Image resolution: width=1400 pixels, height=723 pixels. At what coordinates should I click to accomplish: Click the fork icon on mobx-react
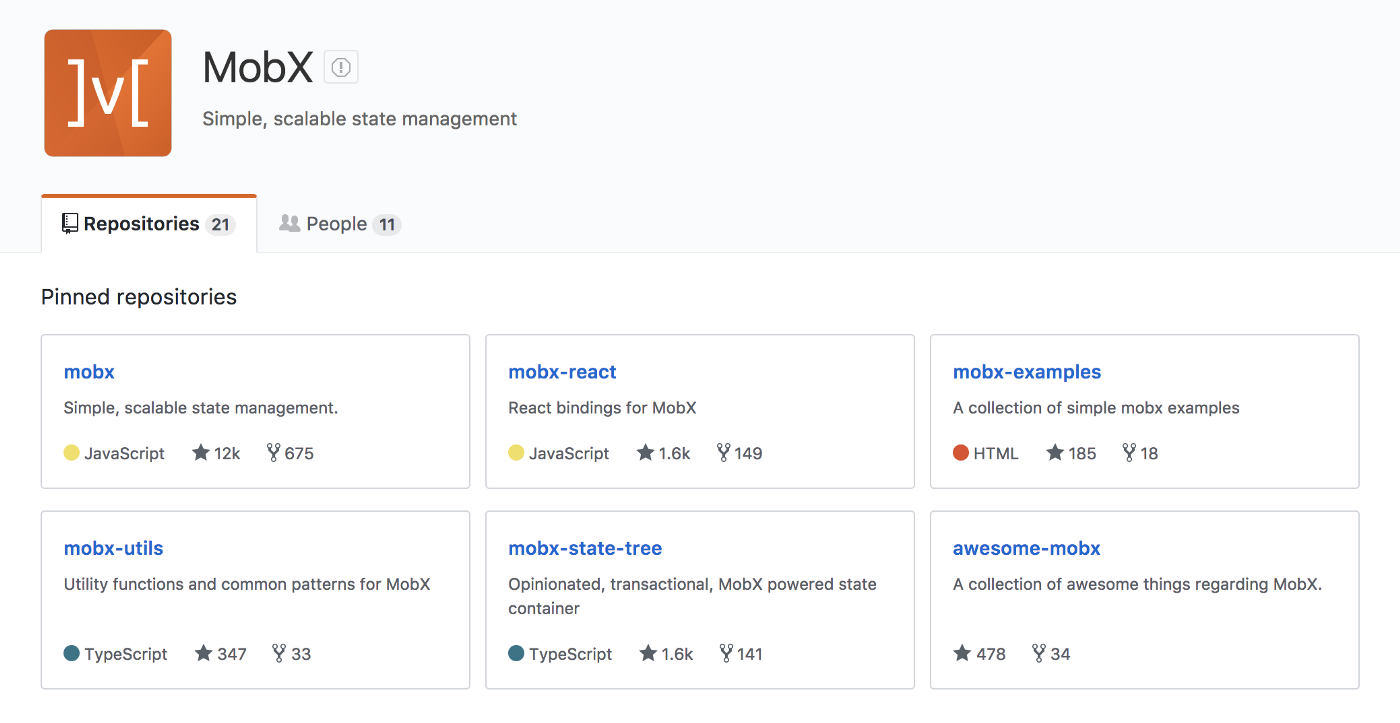[725, 452]
